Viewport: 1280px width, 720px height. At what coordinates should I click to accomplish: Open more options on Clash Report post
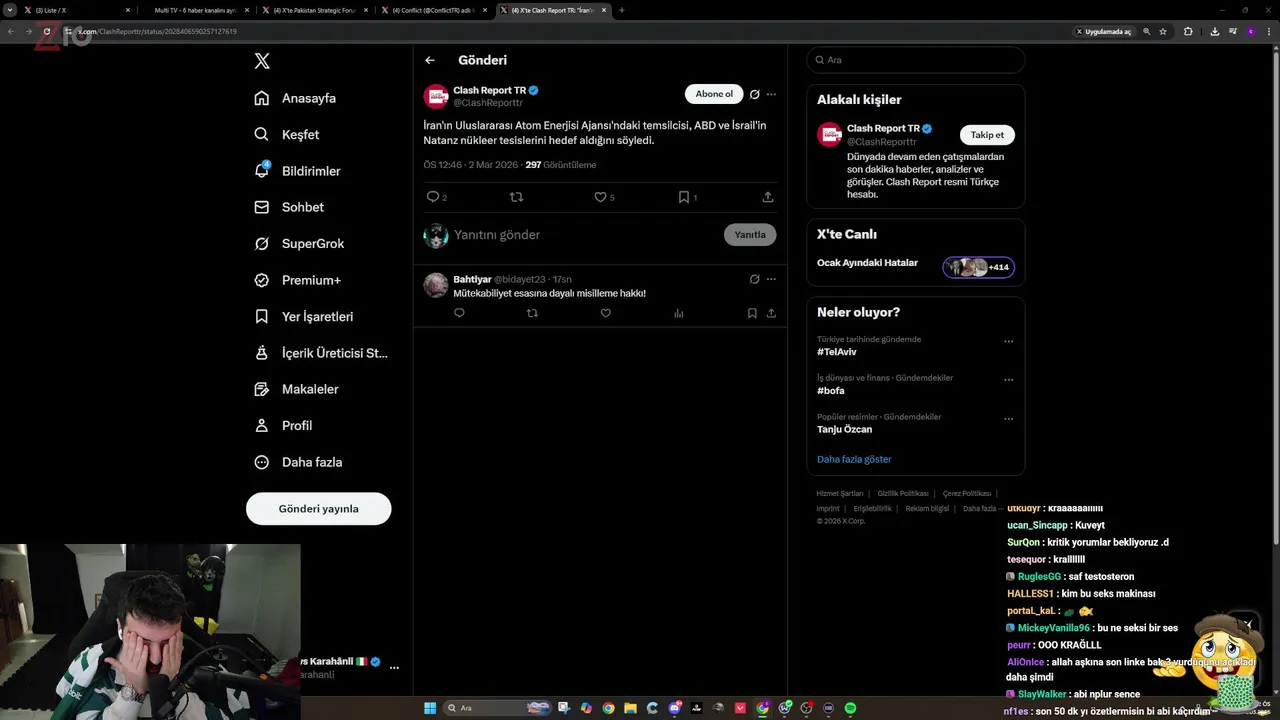coord(771,94)
